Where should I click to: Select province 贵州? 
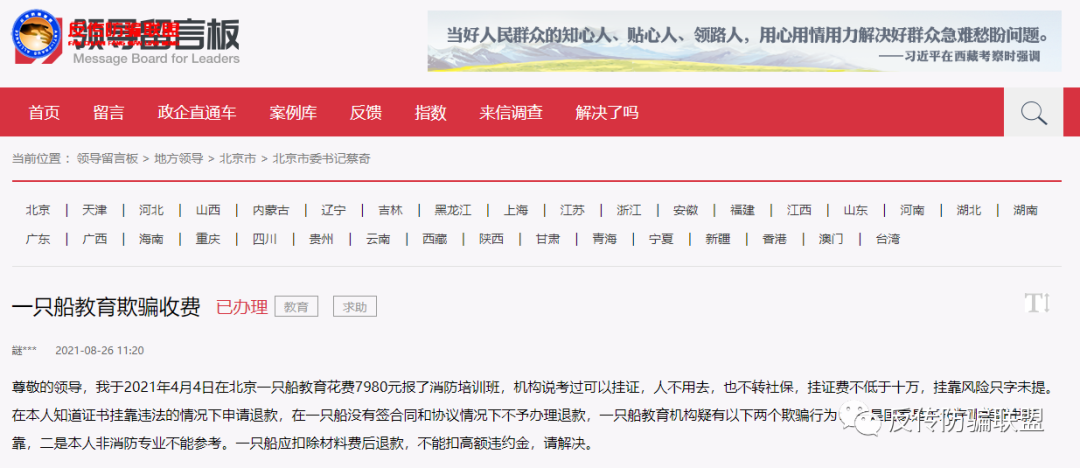coord(321,239)
